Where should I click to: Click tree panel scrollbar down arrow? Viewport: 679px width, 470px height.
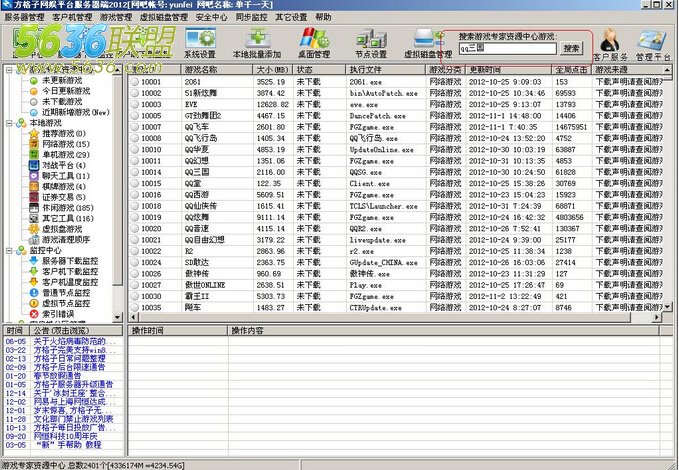click(117, 317)
